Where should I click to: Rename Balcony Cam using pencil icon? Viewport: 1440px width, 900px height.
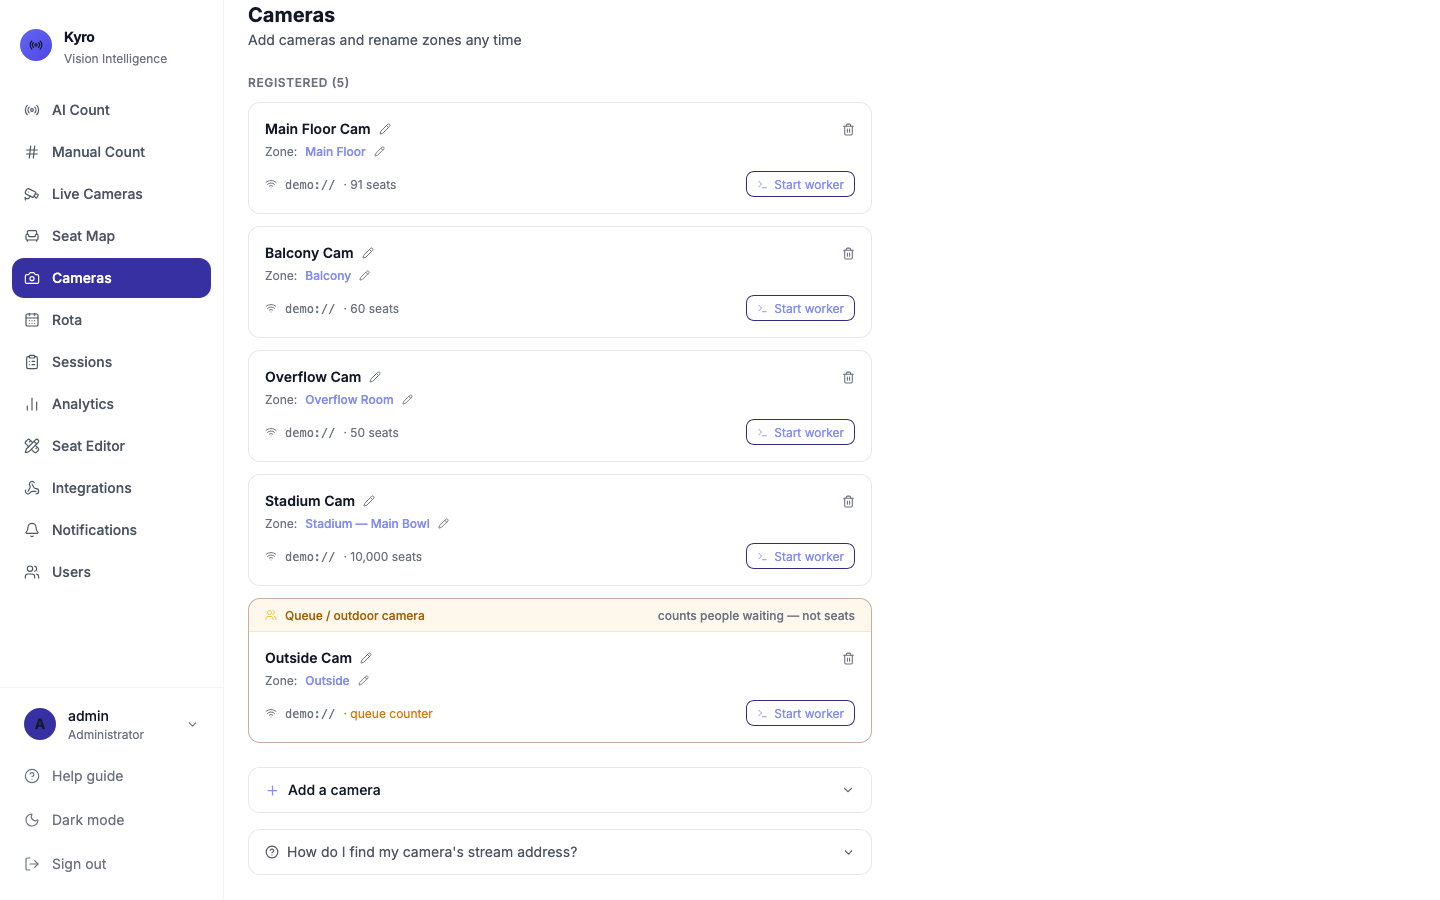click(x=368, y=253)
